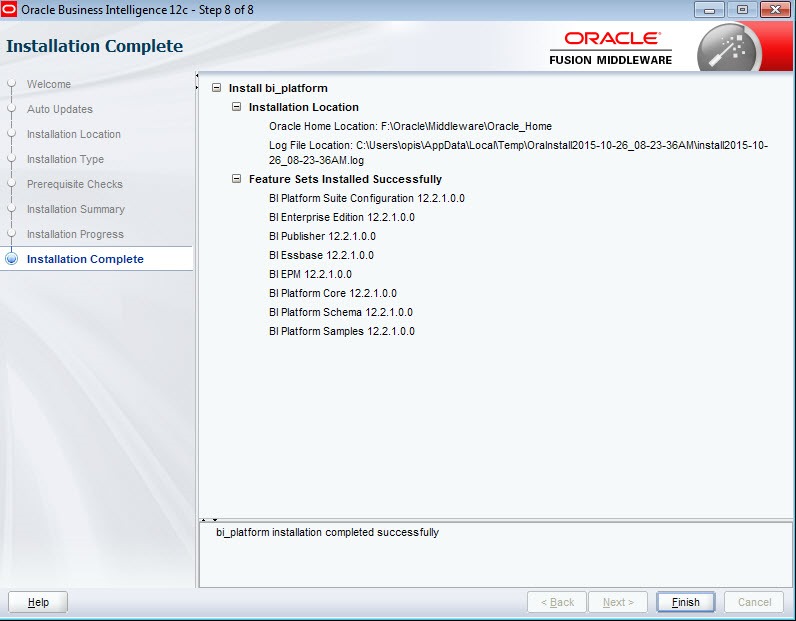
Task: Click the greyed-out Back button
Action: pyautogui.click(x=557, y=602)
